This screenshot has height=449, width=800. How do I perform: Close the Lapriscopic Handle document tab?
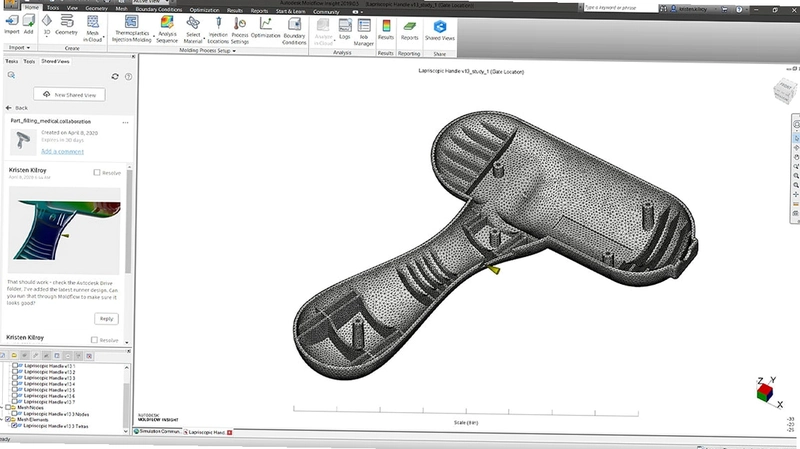click(230, 432)
